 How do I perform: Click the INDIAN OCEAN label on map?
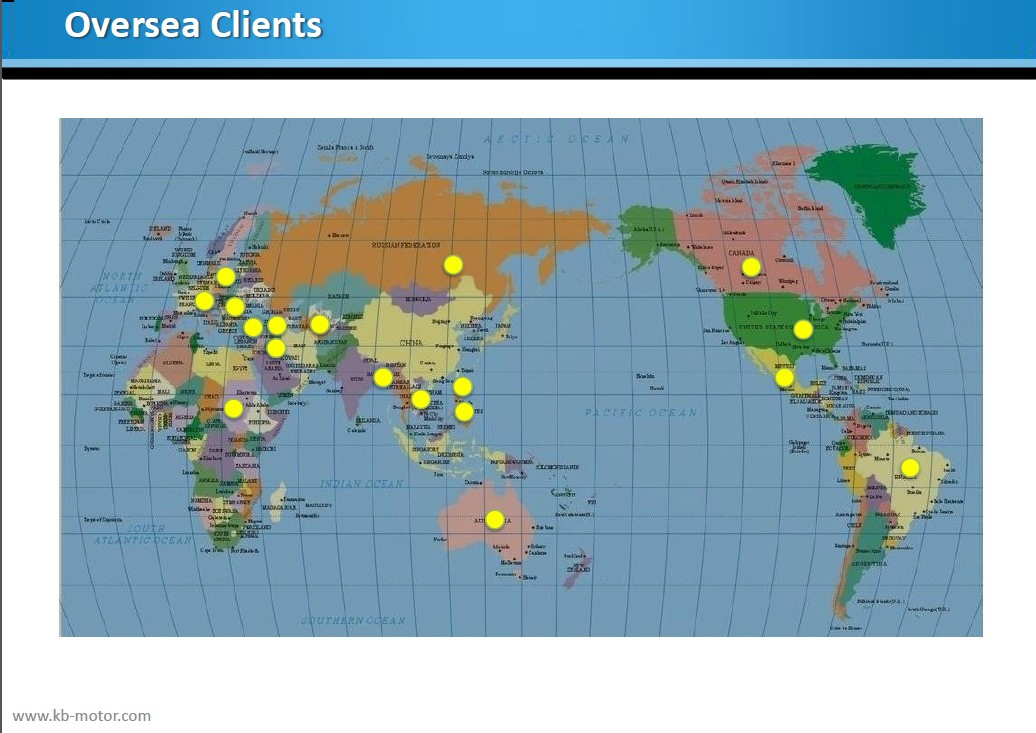pos(362,484)
